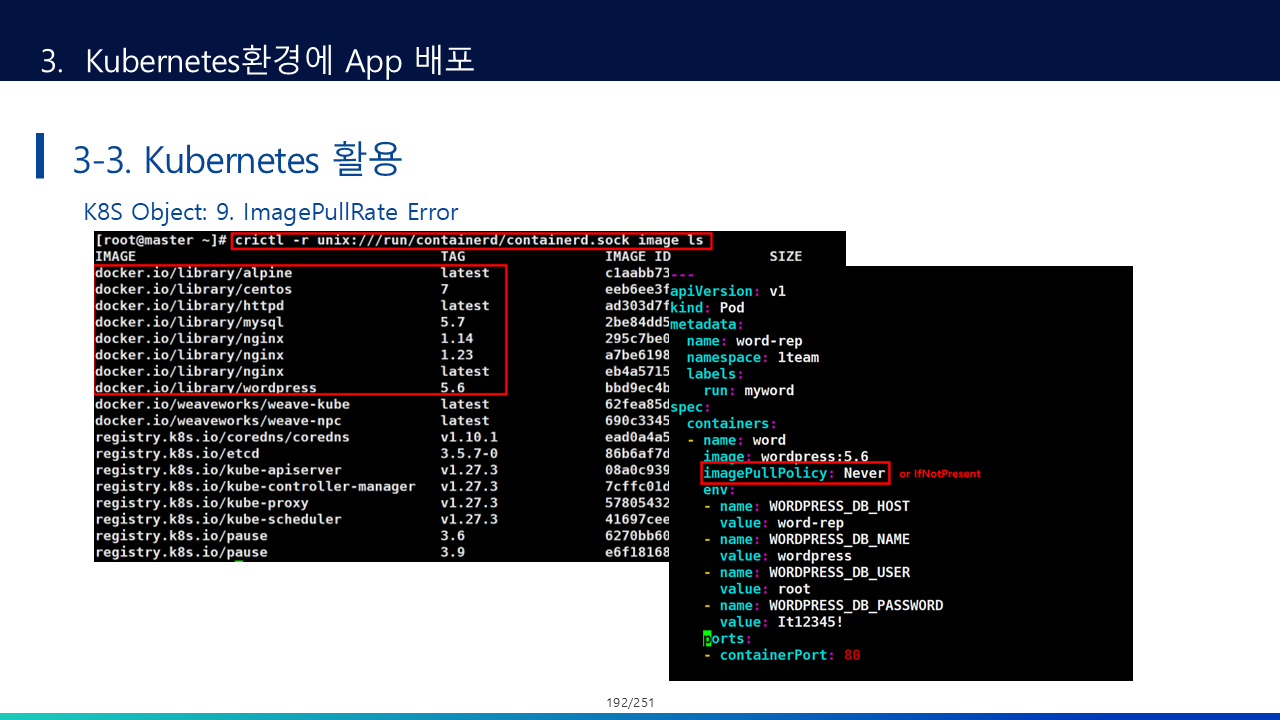
Task: Click the YAML line "run: myword"
Action: tap(749, 390)
